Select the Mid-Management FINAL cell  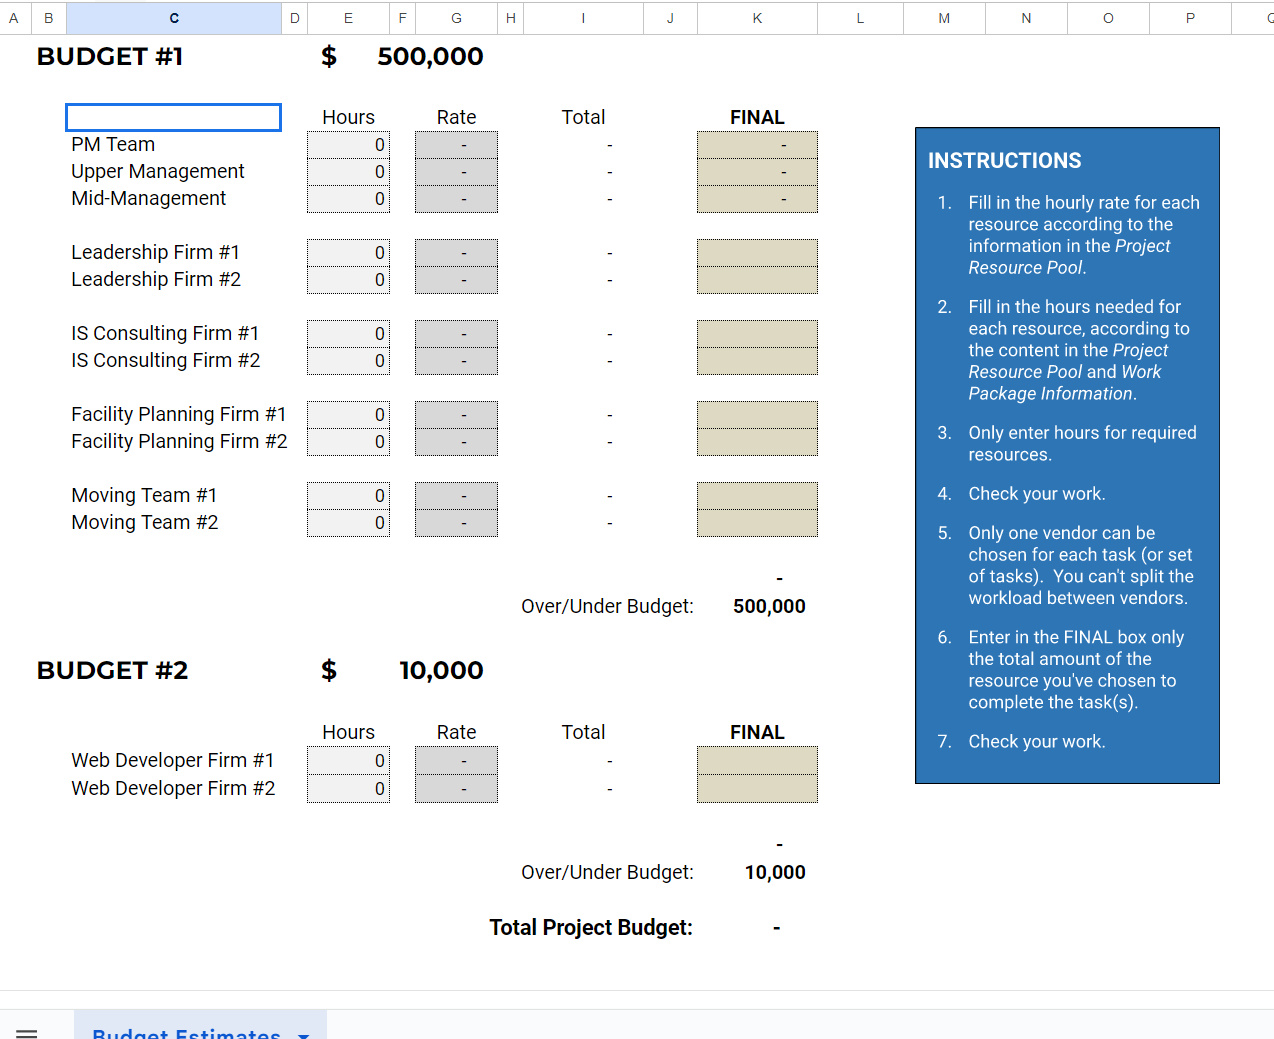(757, 199)
